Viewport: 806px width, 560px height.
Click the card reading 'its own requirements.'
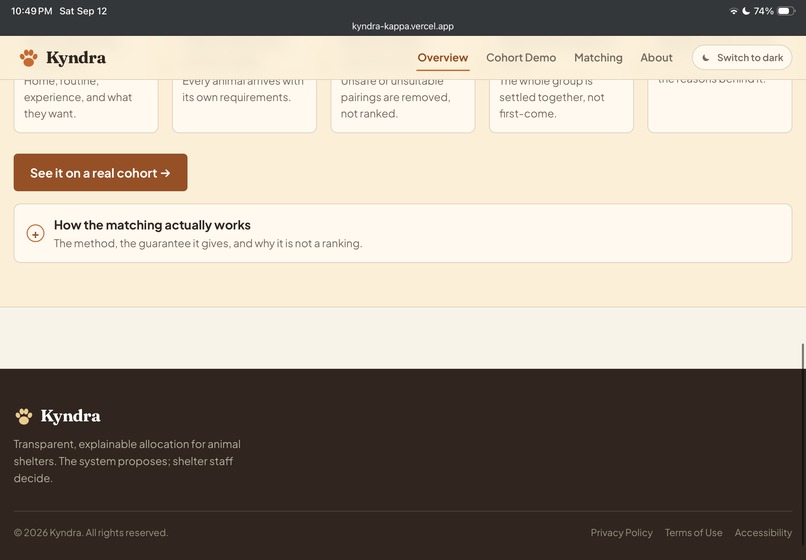pyautogui.click(x=244, y=106)
